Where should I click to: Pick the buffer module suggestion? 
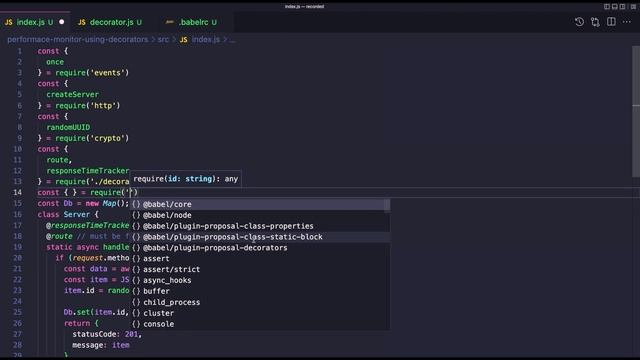[x=260, y=291]
